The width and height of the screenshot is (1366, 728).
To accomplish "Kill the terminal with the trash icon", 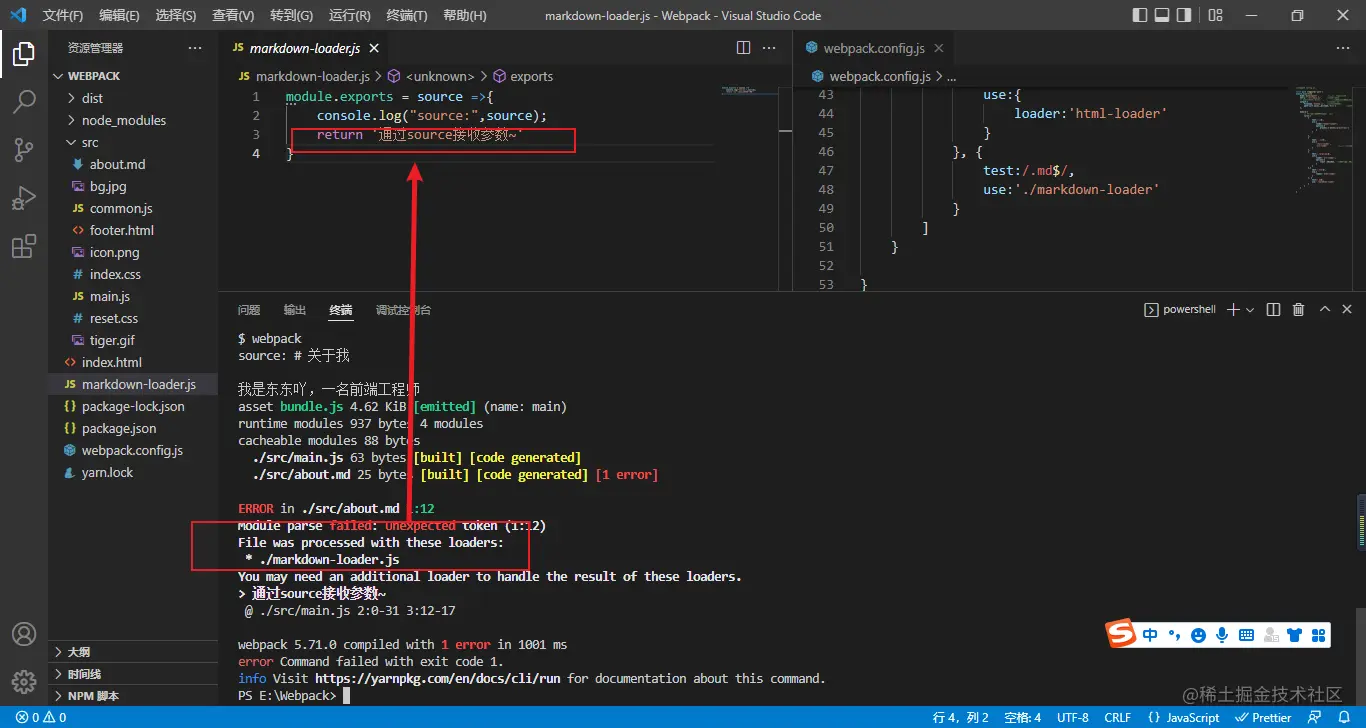I will point(1299,310).
